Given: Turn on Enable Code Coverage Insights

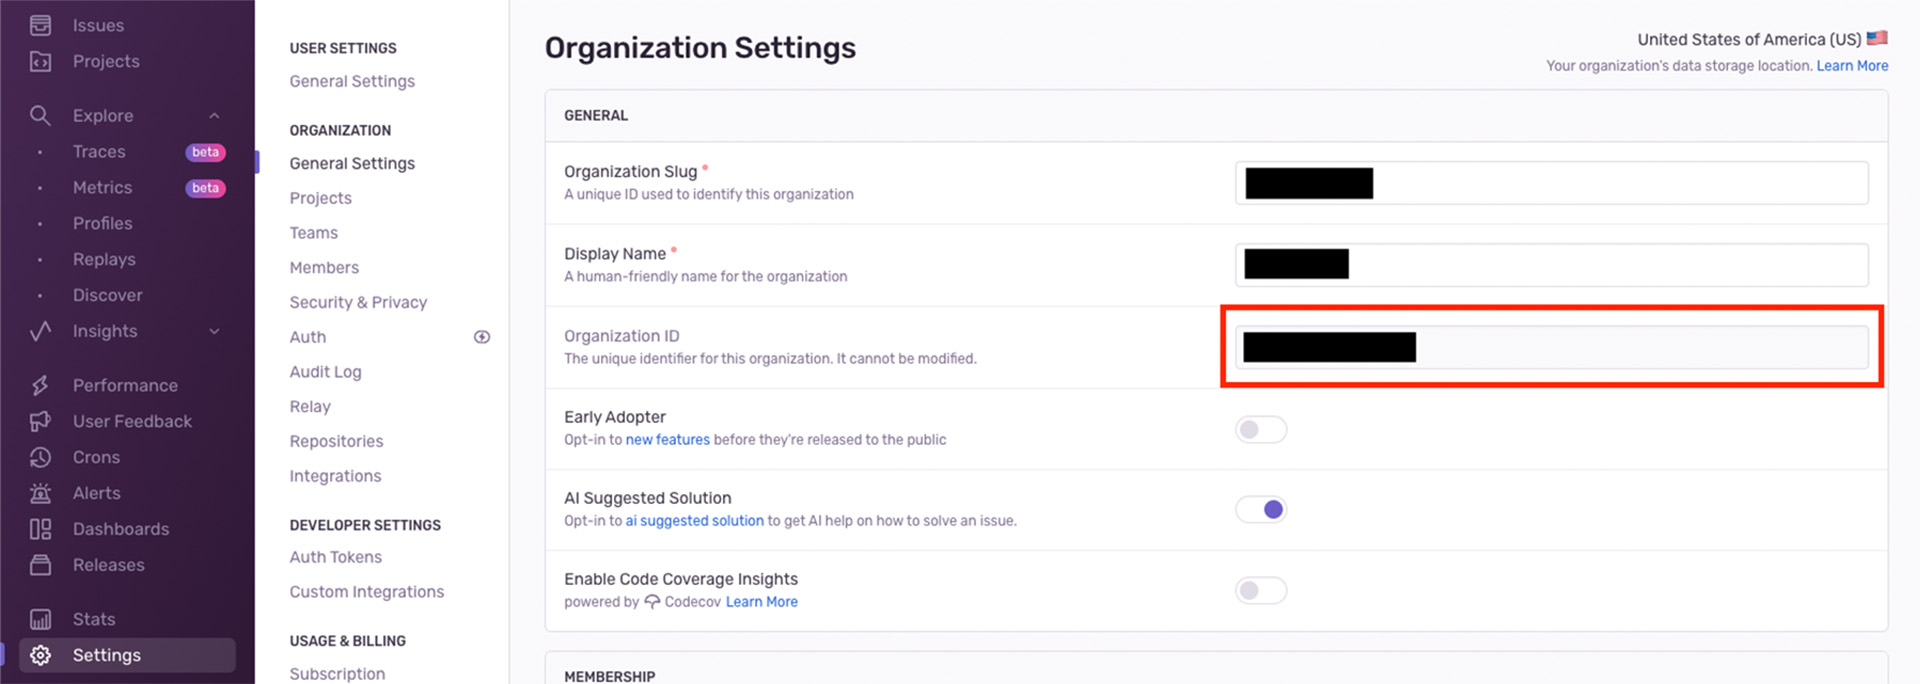Looking at the screenshot, I should (x=1260, y=590).
